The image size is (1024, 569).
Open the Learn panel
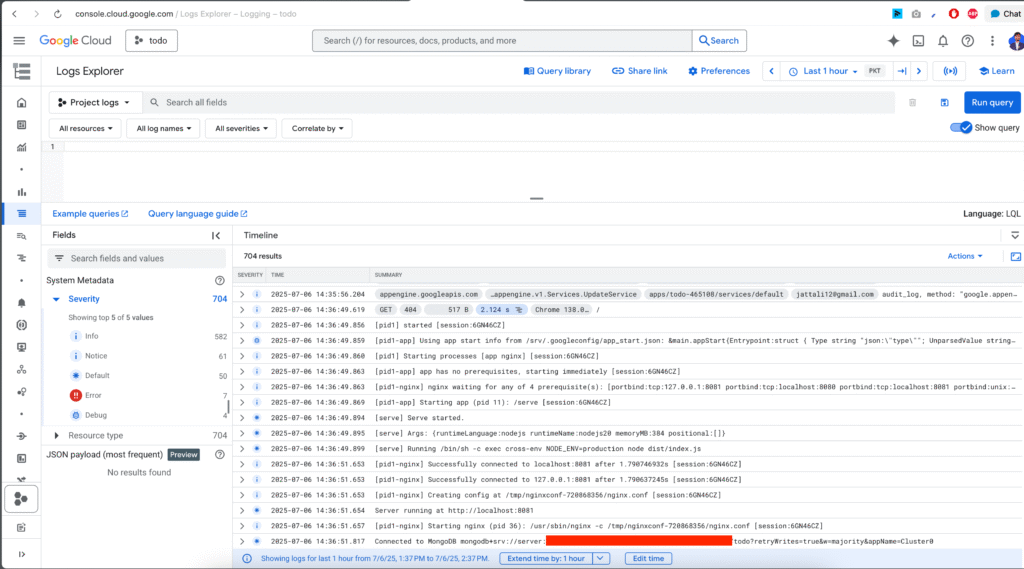click(997, 71)
